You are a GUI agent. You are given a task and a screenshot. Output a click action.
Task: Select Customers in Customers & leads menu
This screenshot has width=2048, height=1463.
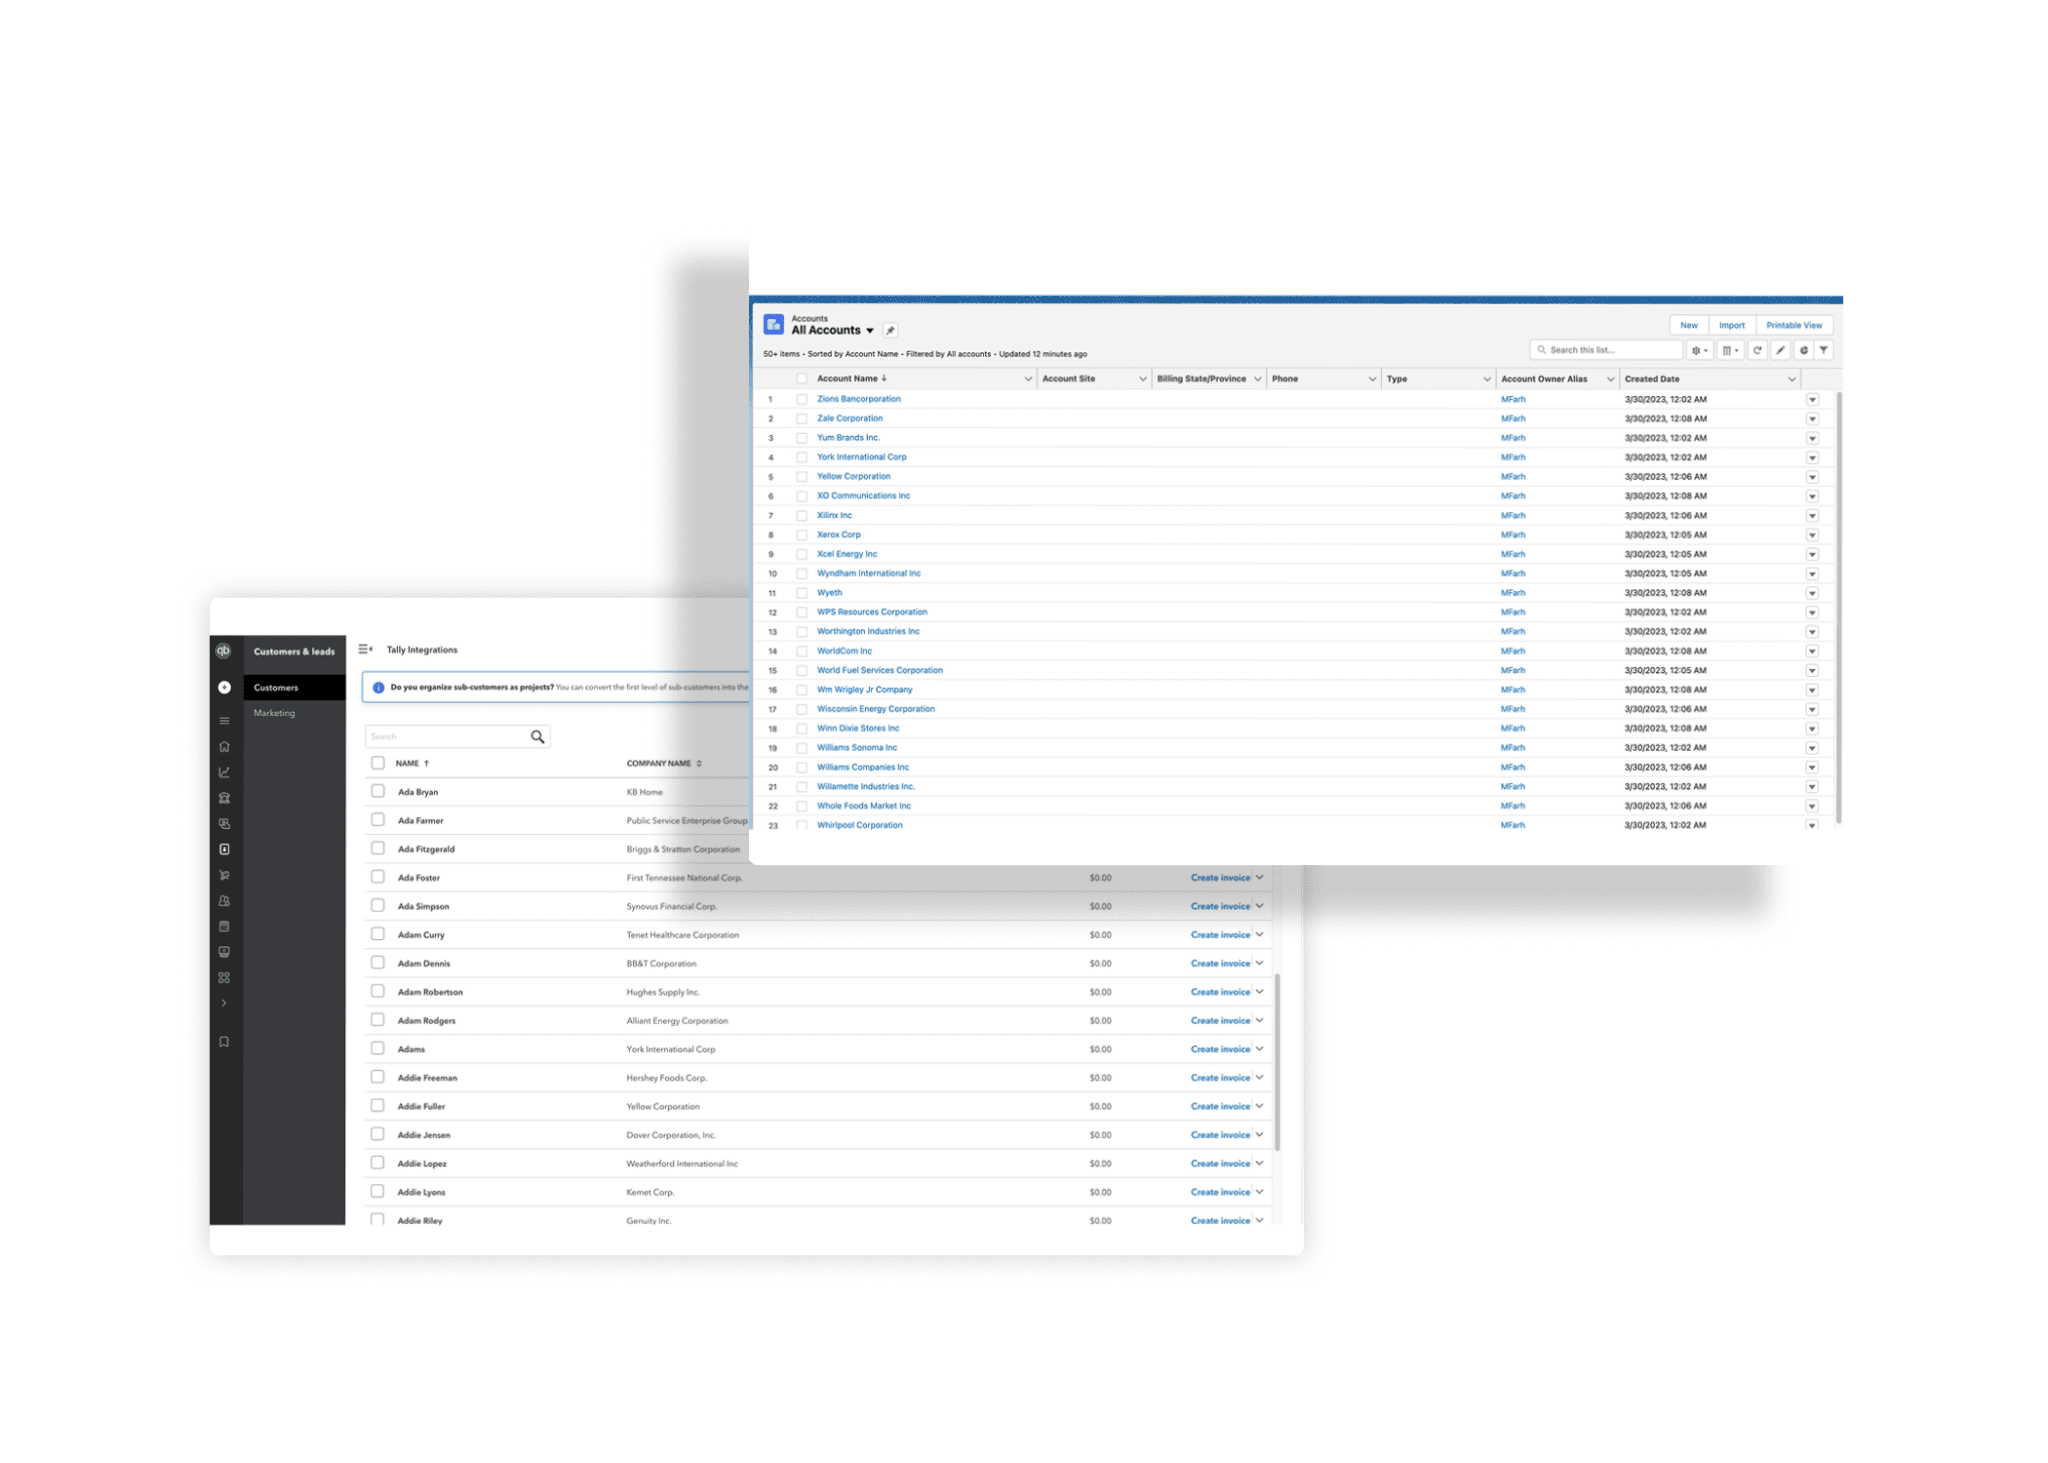(x=294, y=687)
